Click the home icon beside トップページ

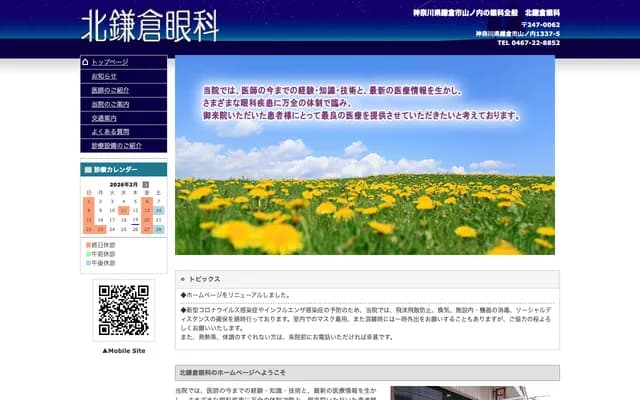(x=86, y=62)
